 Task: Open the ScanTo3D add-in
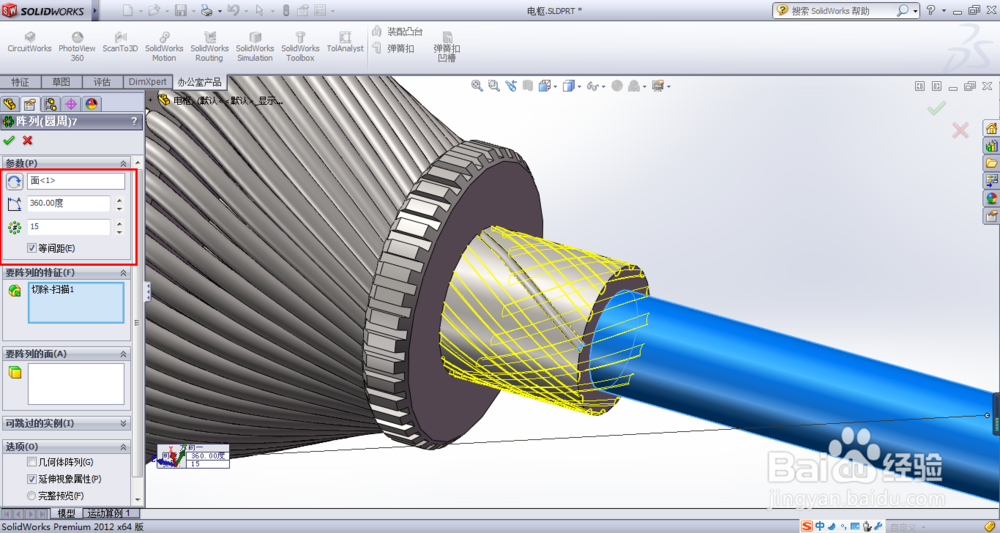(x=120, y=43)
